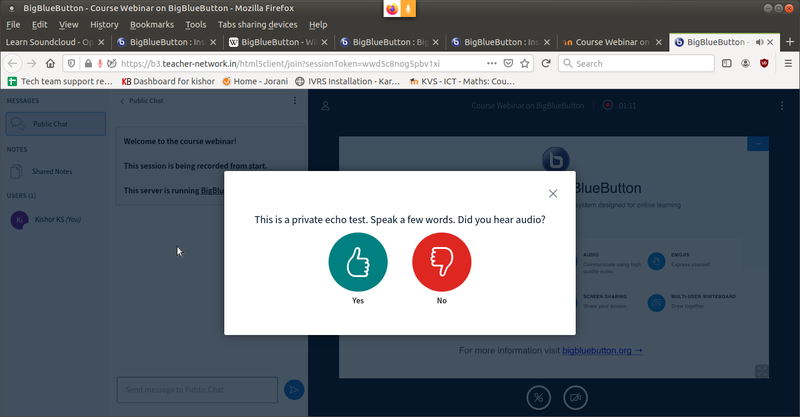Go back to the previous page
The height and width of the screenshot is (417, 800).
[13, 63]
